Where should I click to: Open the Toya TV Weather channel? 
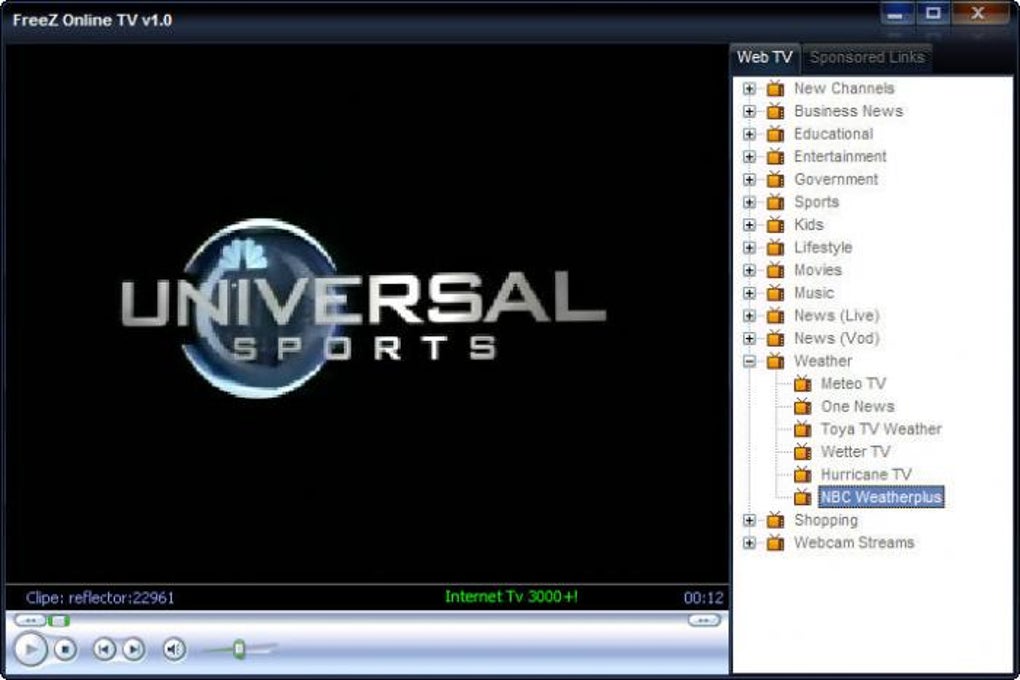point(881,429)
